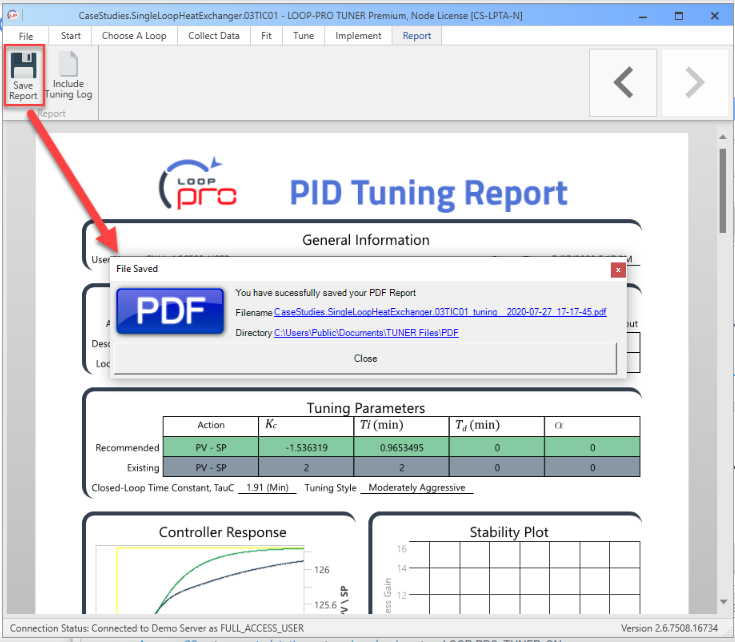Click the vertical scrollbar thumb of report
This screenshot has height=642, width=735.
[722, 191]
